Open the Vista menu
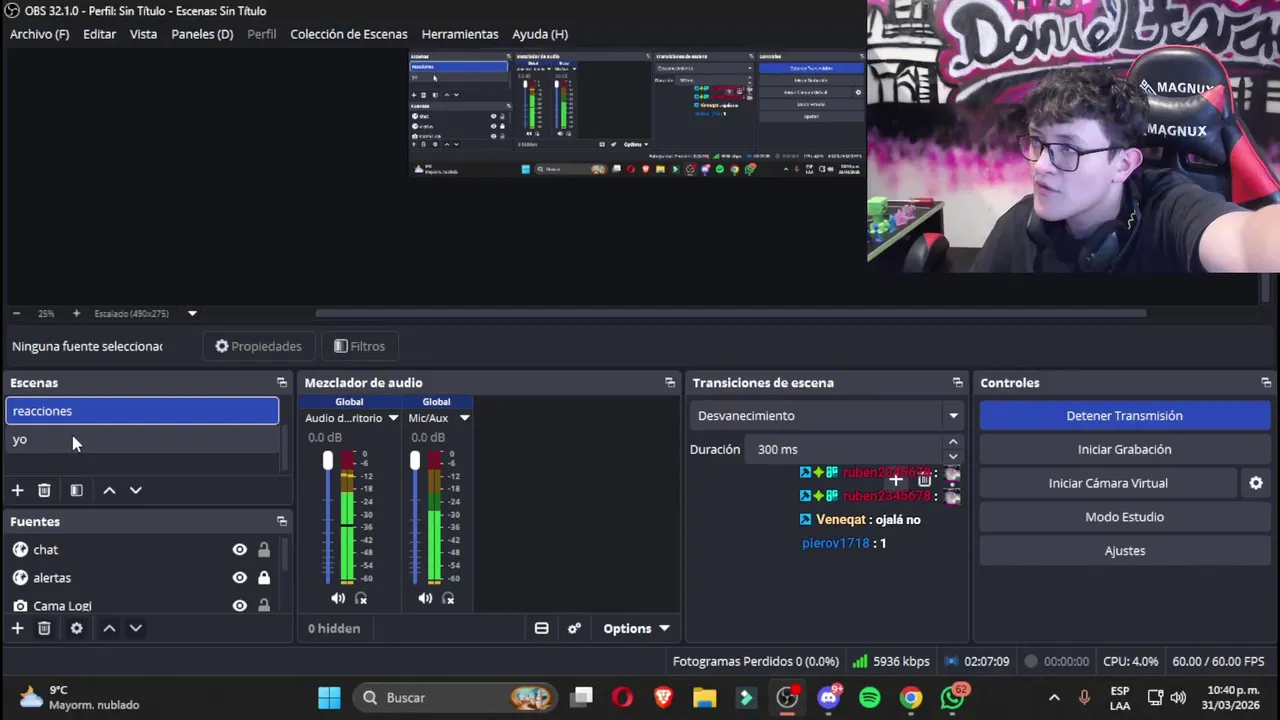The height and width of the screenshot is (720, 1280). pyautogui.click(x=143, y=34)
